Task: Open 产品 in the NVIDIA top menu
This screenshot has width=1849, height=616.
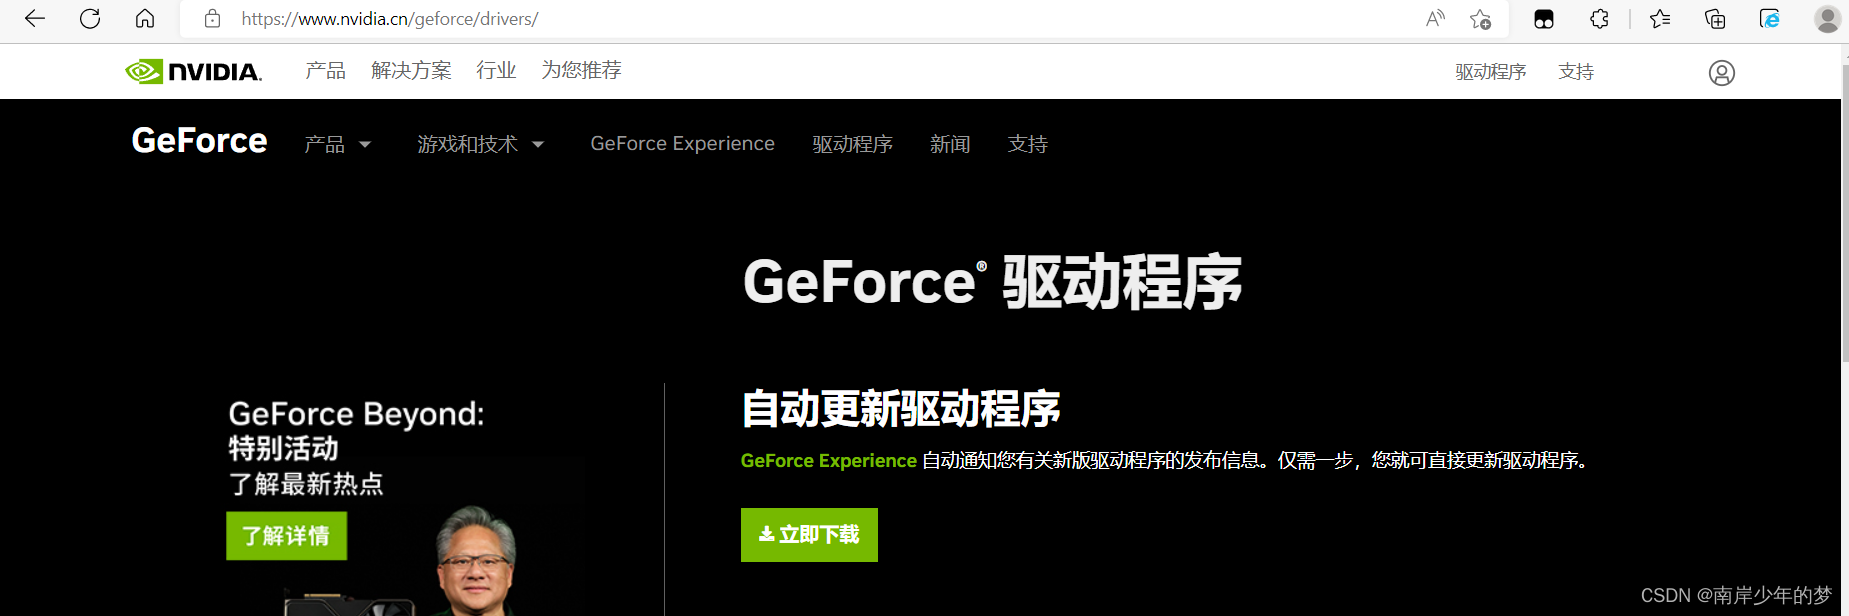Action: (x=325, y=70)
